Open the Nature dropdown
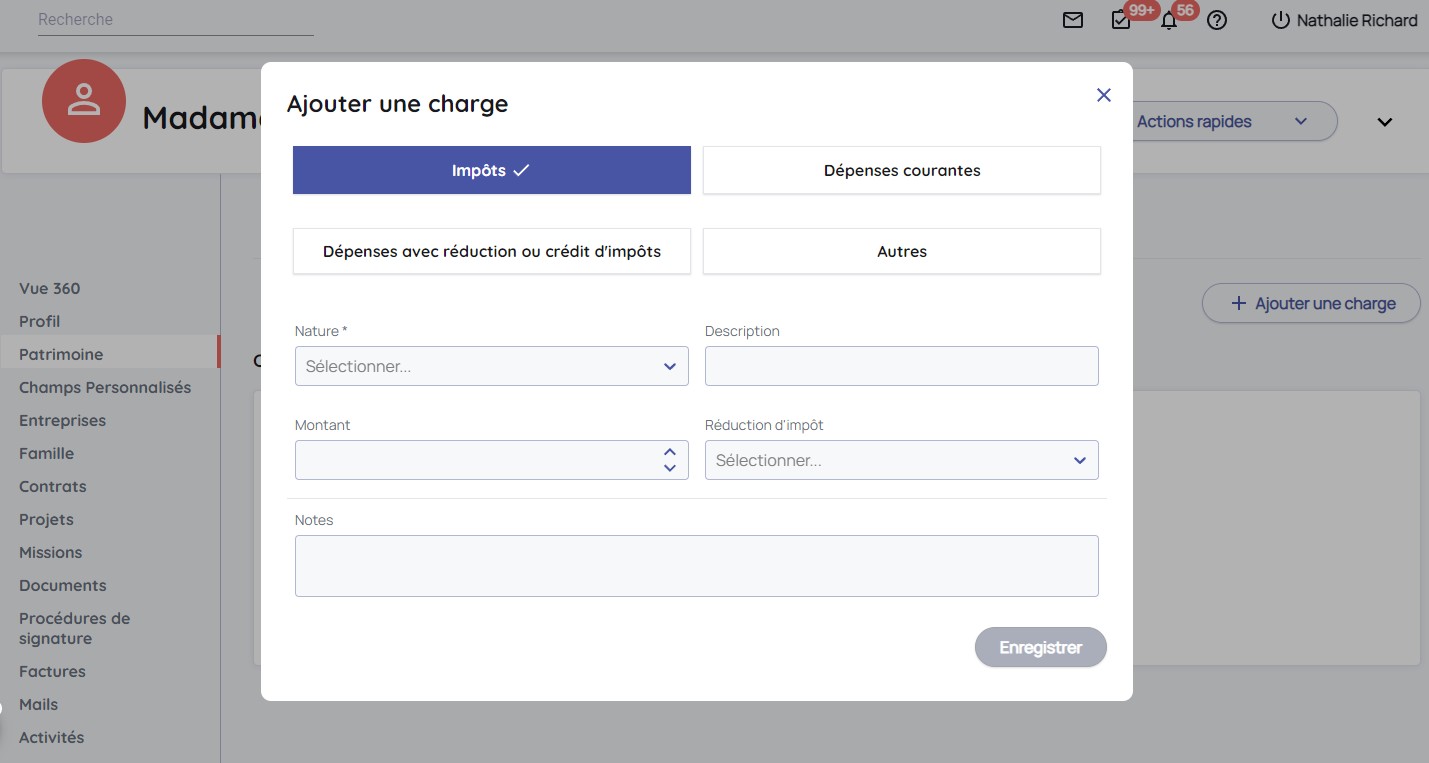Image resolution: width=1429 pixels, height=763 pixels. tap(491, 366)
